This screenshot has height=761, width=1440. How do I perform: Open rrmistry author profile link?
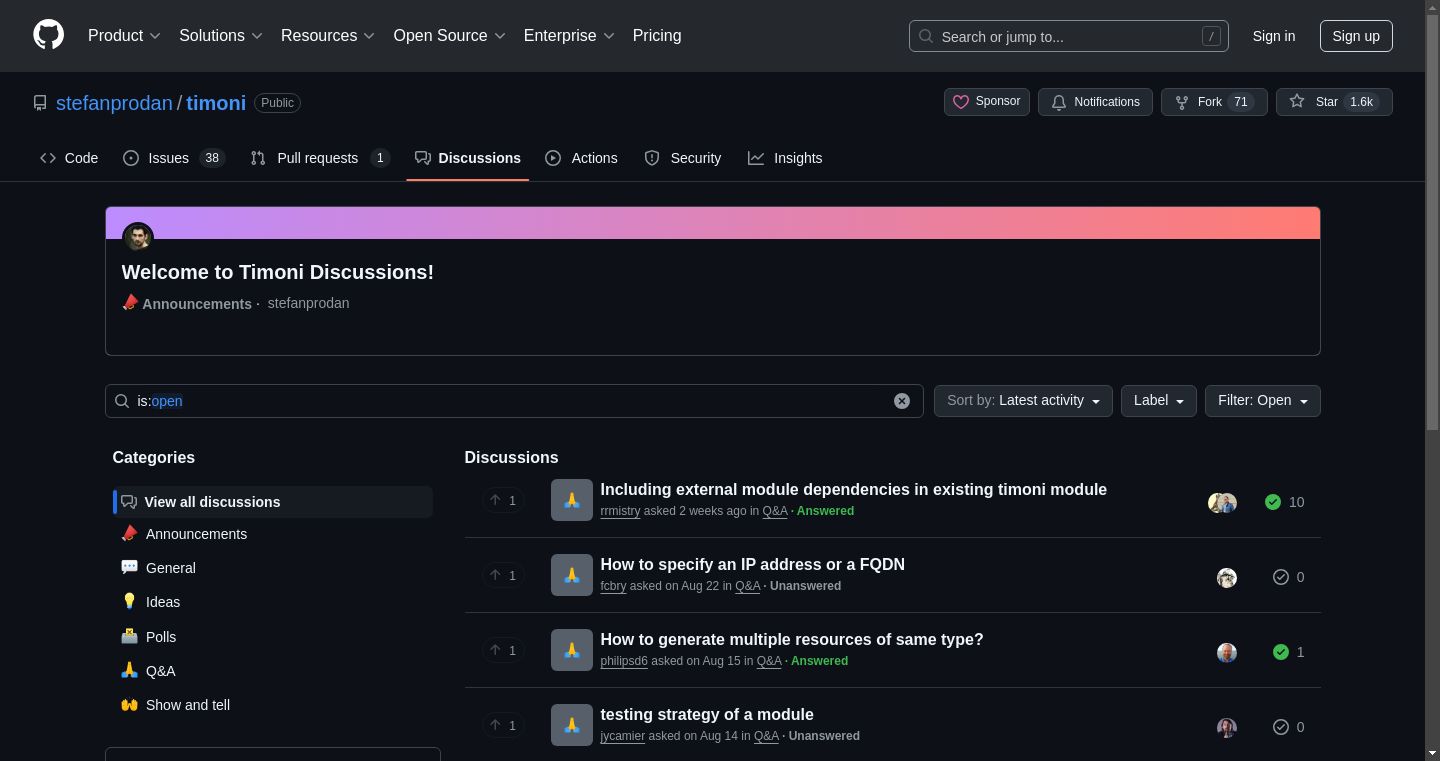(x=620, y=511)
